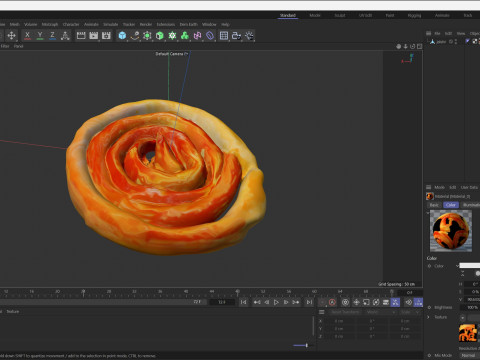480x360 pixels.
Task: Open the viewport Filter menu
Action: pos(5,46)
